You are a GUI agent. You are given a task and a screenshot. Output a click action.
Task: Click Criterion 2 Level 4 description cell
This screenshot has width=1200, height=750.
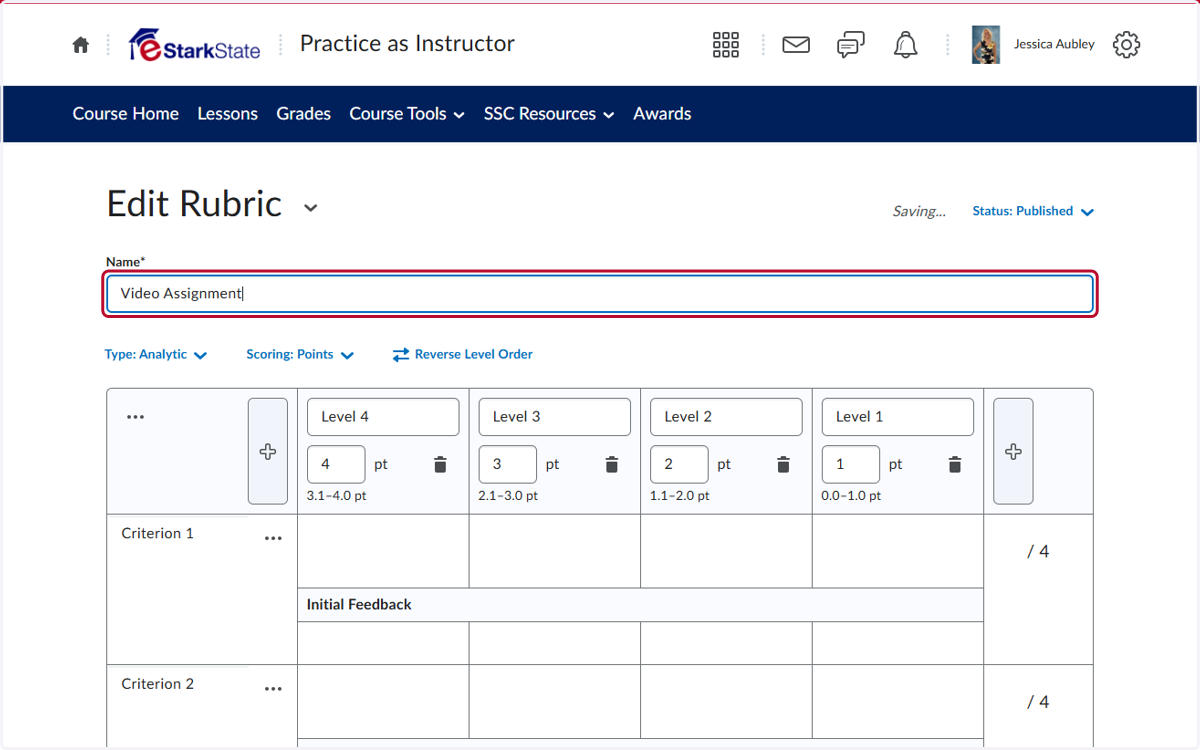(x=383, y=702)
